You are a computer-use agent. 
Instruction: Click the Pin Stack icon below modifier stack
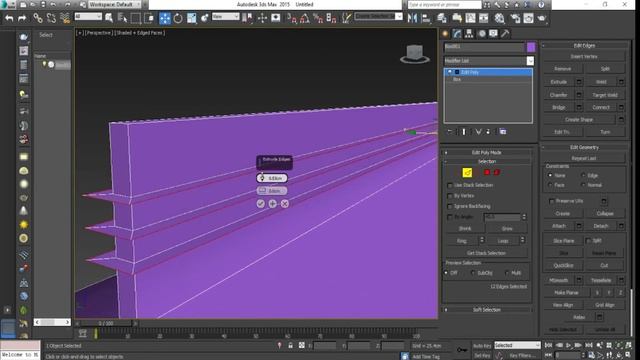pyautogui.click(x=449, y=132)
